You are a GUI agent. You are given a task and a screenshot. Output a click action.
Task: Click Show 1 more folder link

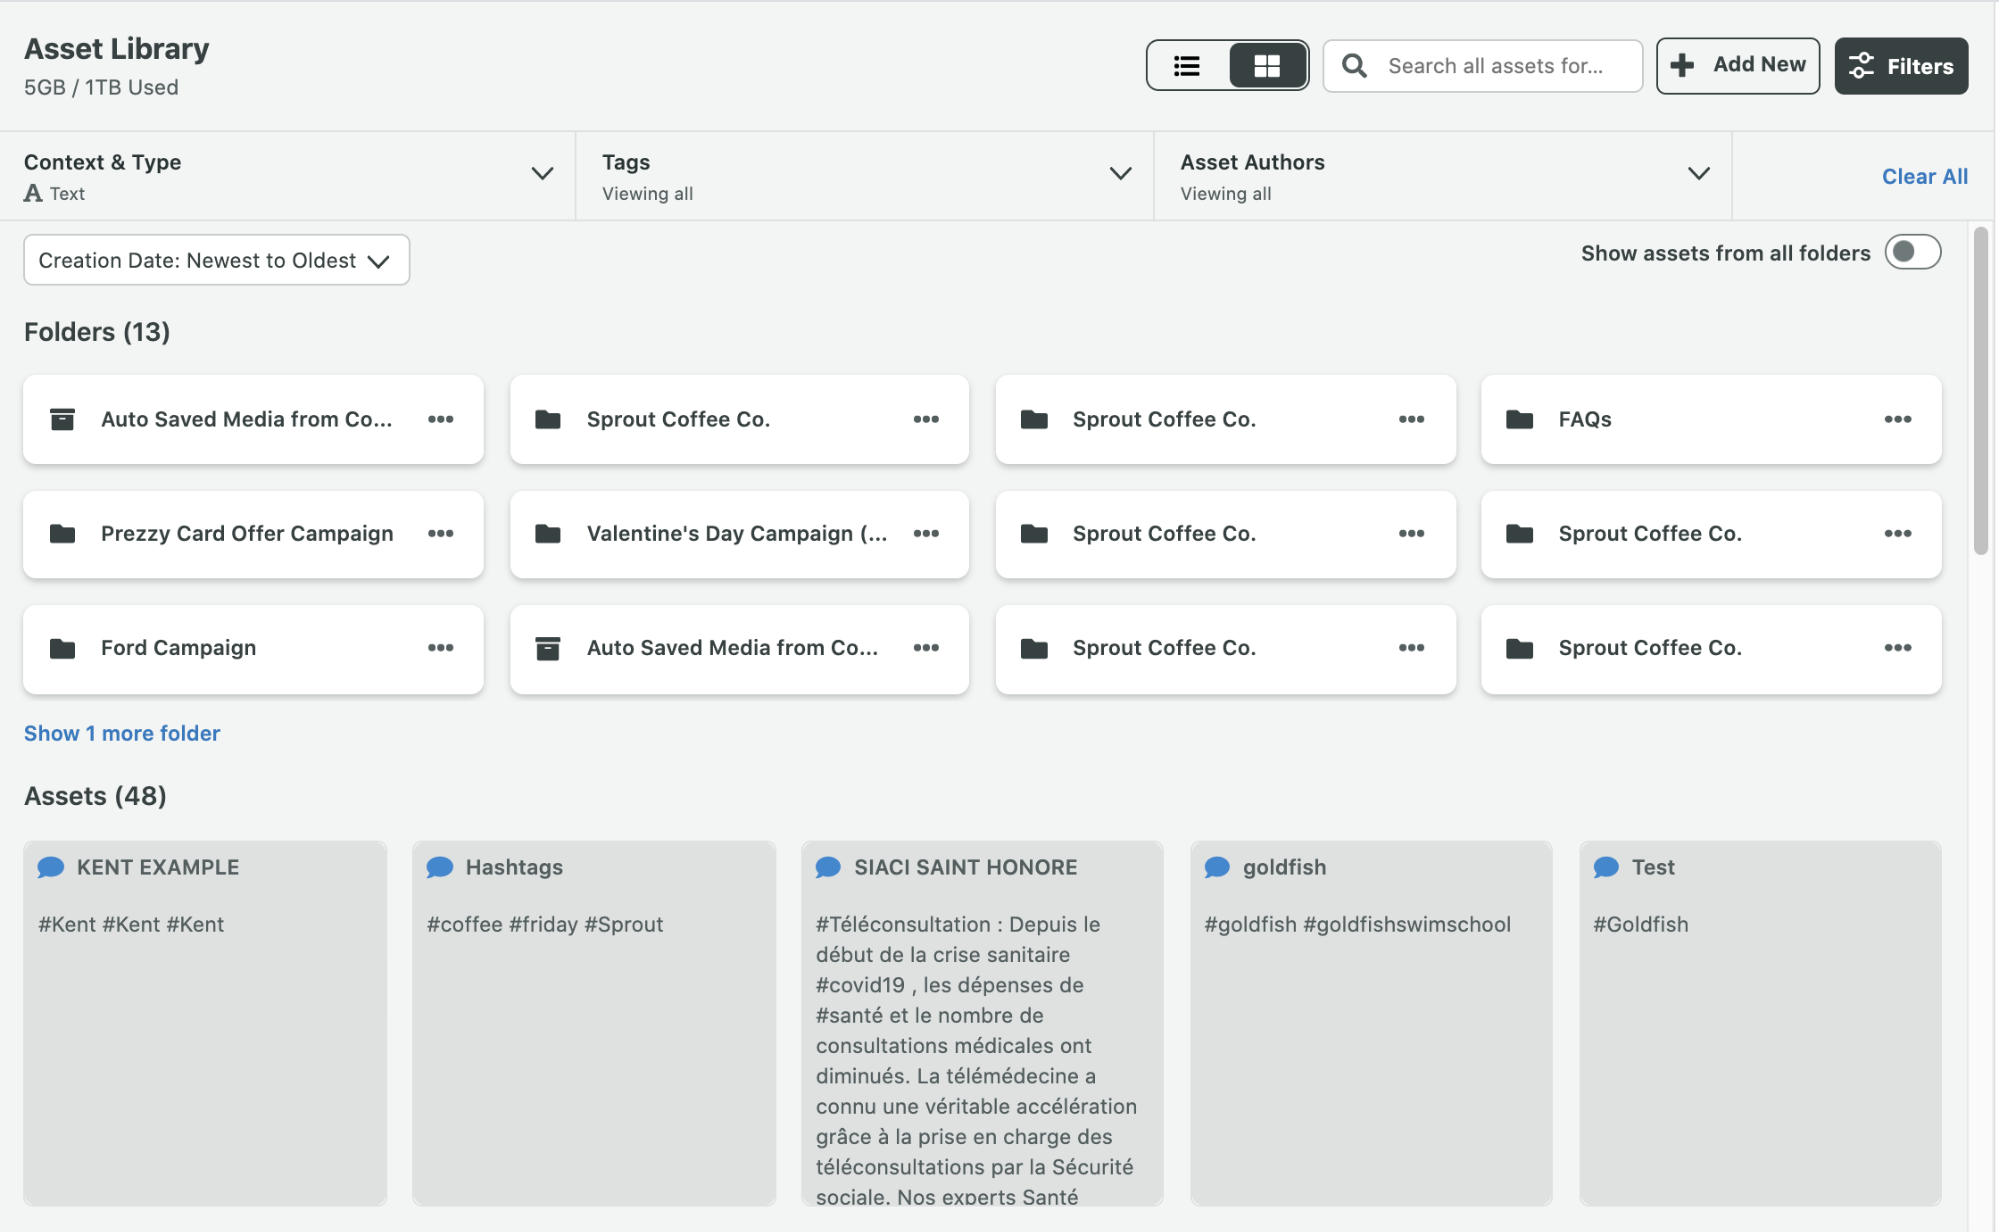point(122,733)
